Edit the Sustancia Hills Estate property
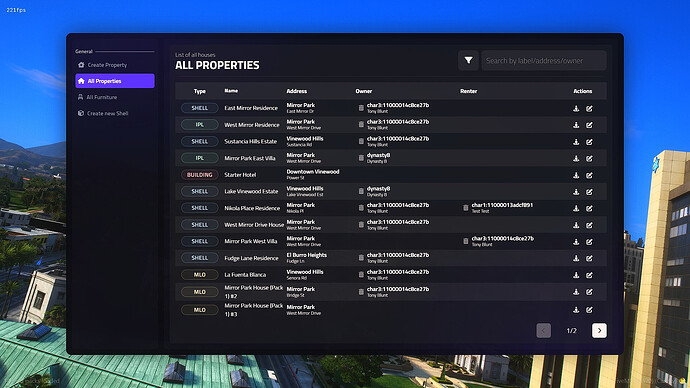Screen dimensions: 690x388 pos(589,142)
